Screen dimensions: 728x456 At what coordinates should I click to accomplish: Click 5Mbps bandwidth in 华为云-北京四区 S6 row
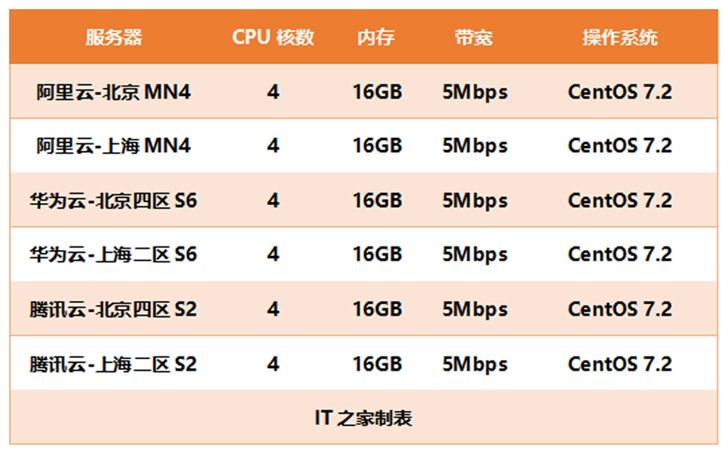pos(474,200)
